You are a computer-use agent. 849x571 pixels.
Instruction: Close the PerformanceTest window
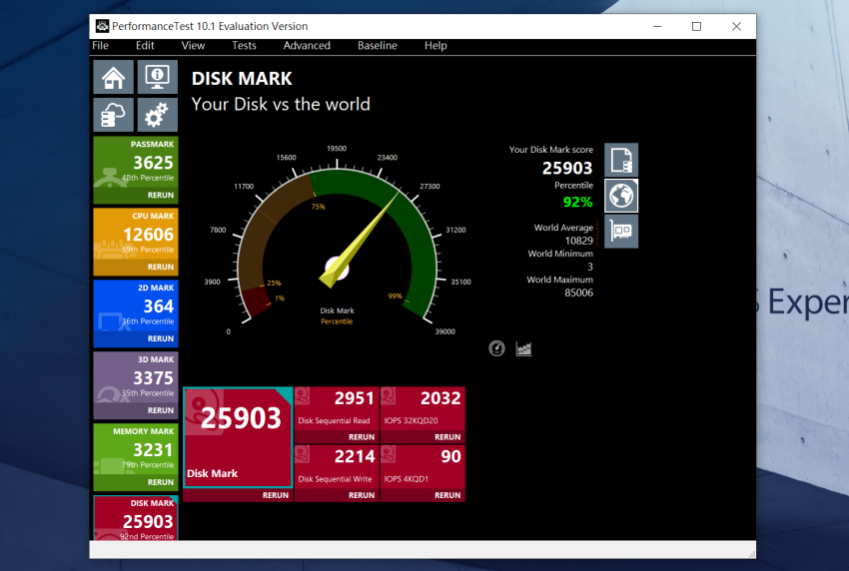tap(736, 26)
